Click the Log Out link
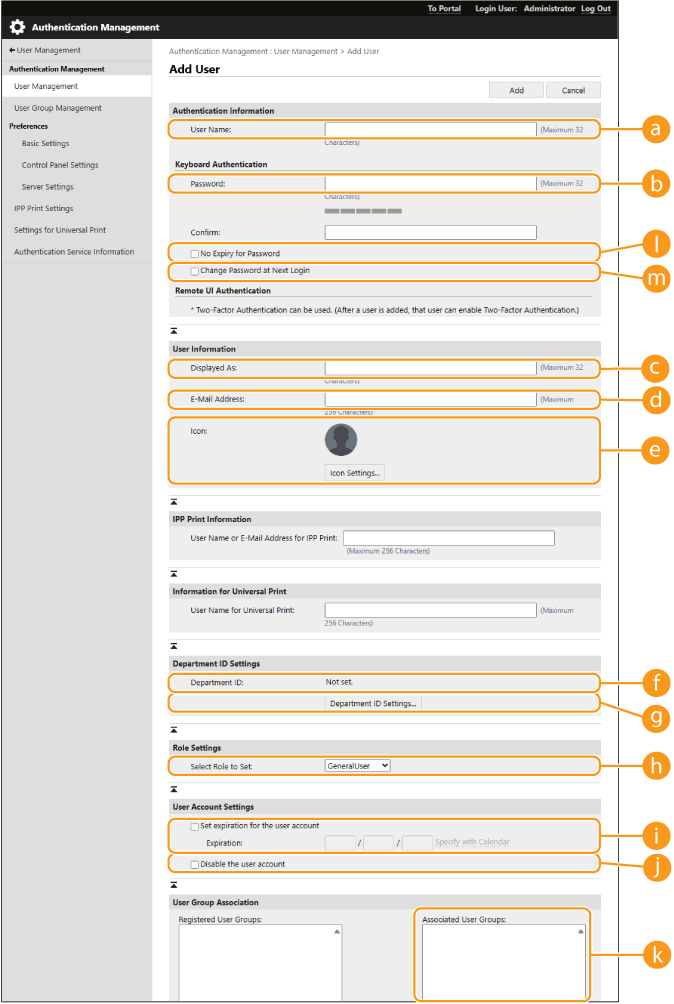Viewport: 674px width, 1004px height. [x=595, y=8]
